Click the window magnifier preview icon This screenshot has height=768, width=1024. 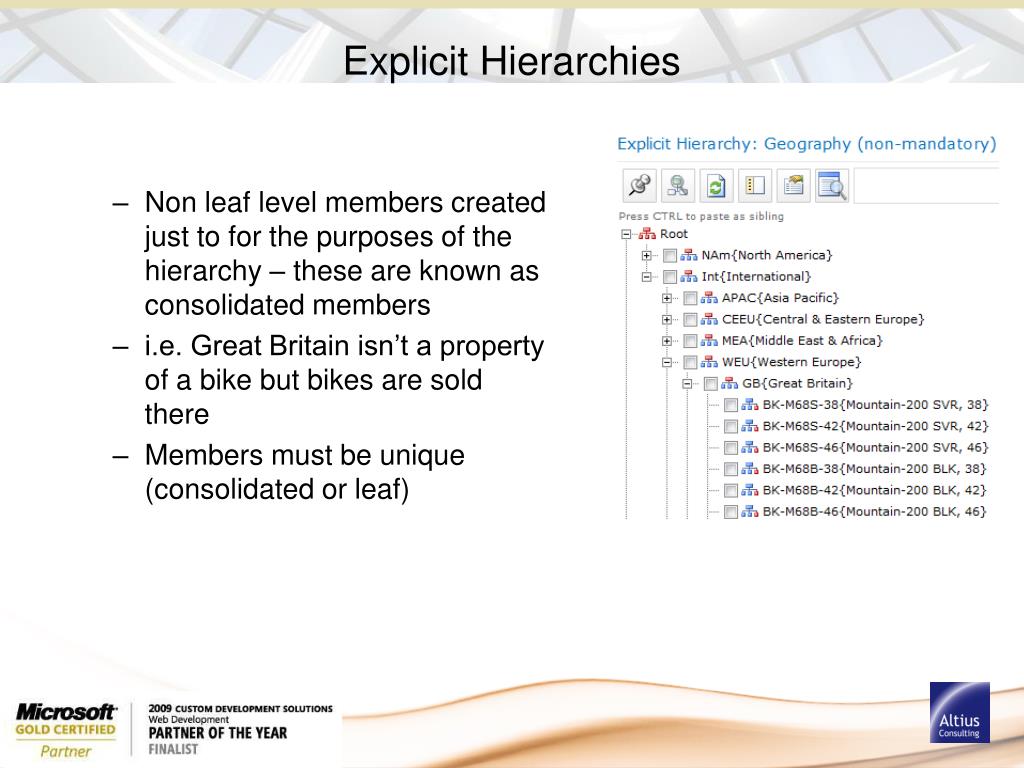pyautogui.click(x=832, y=185)
